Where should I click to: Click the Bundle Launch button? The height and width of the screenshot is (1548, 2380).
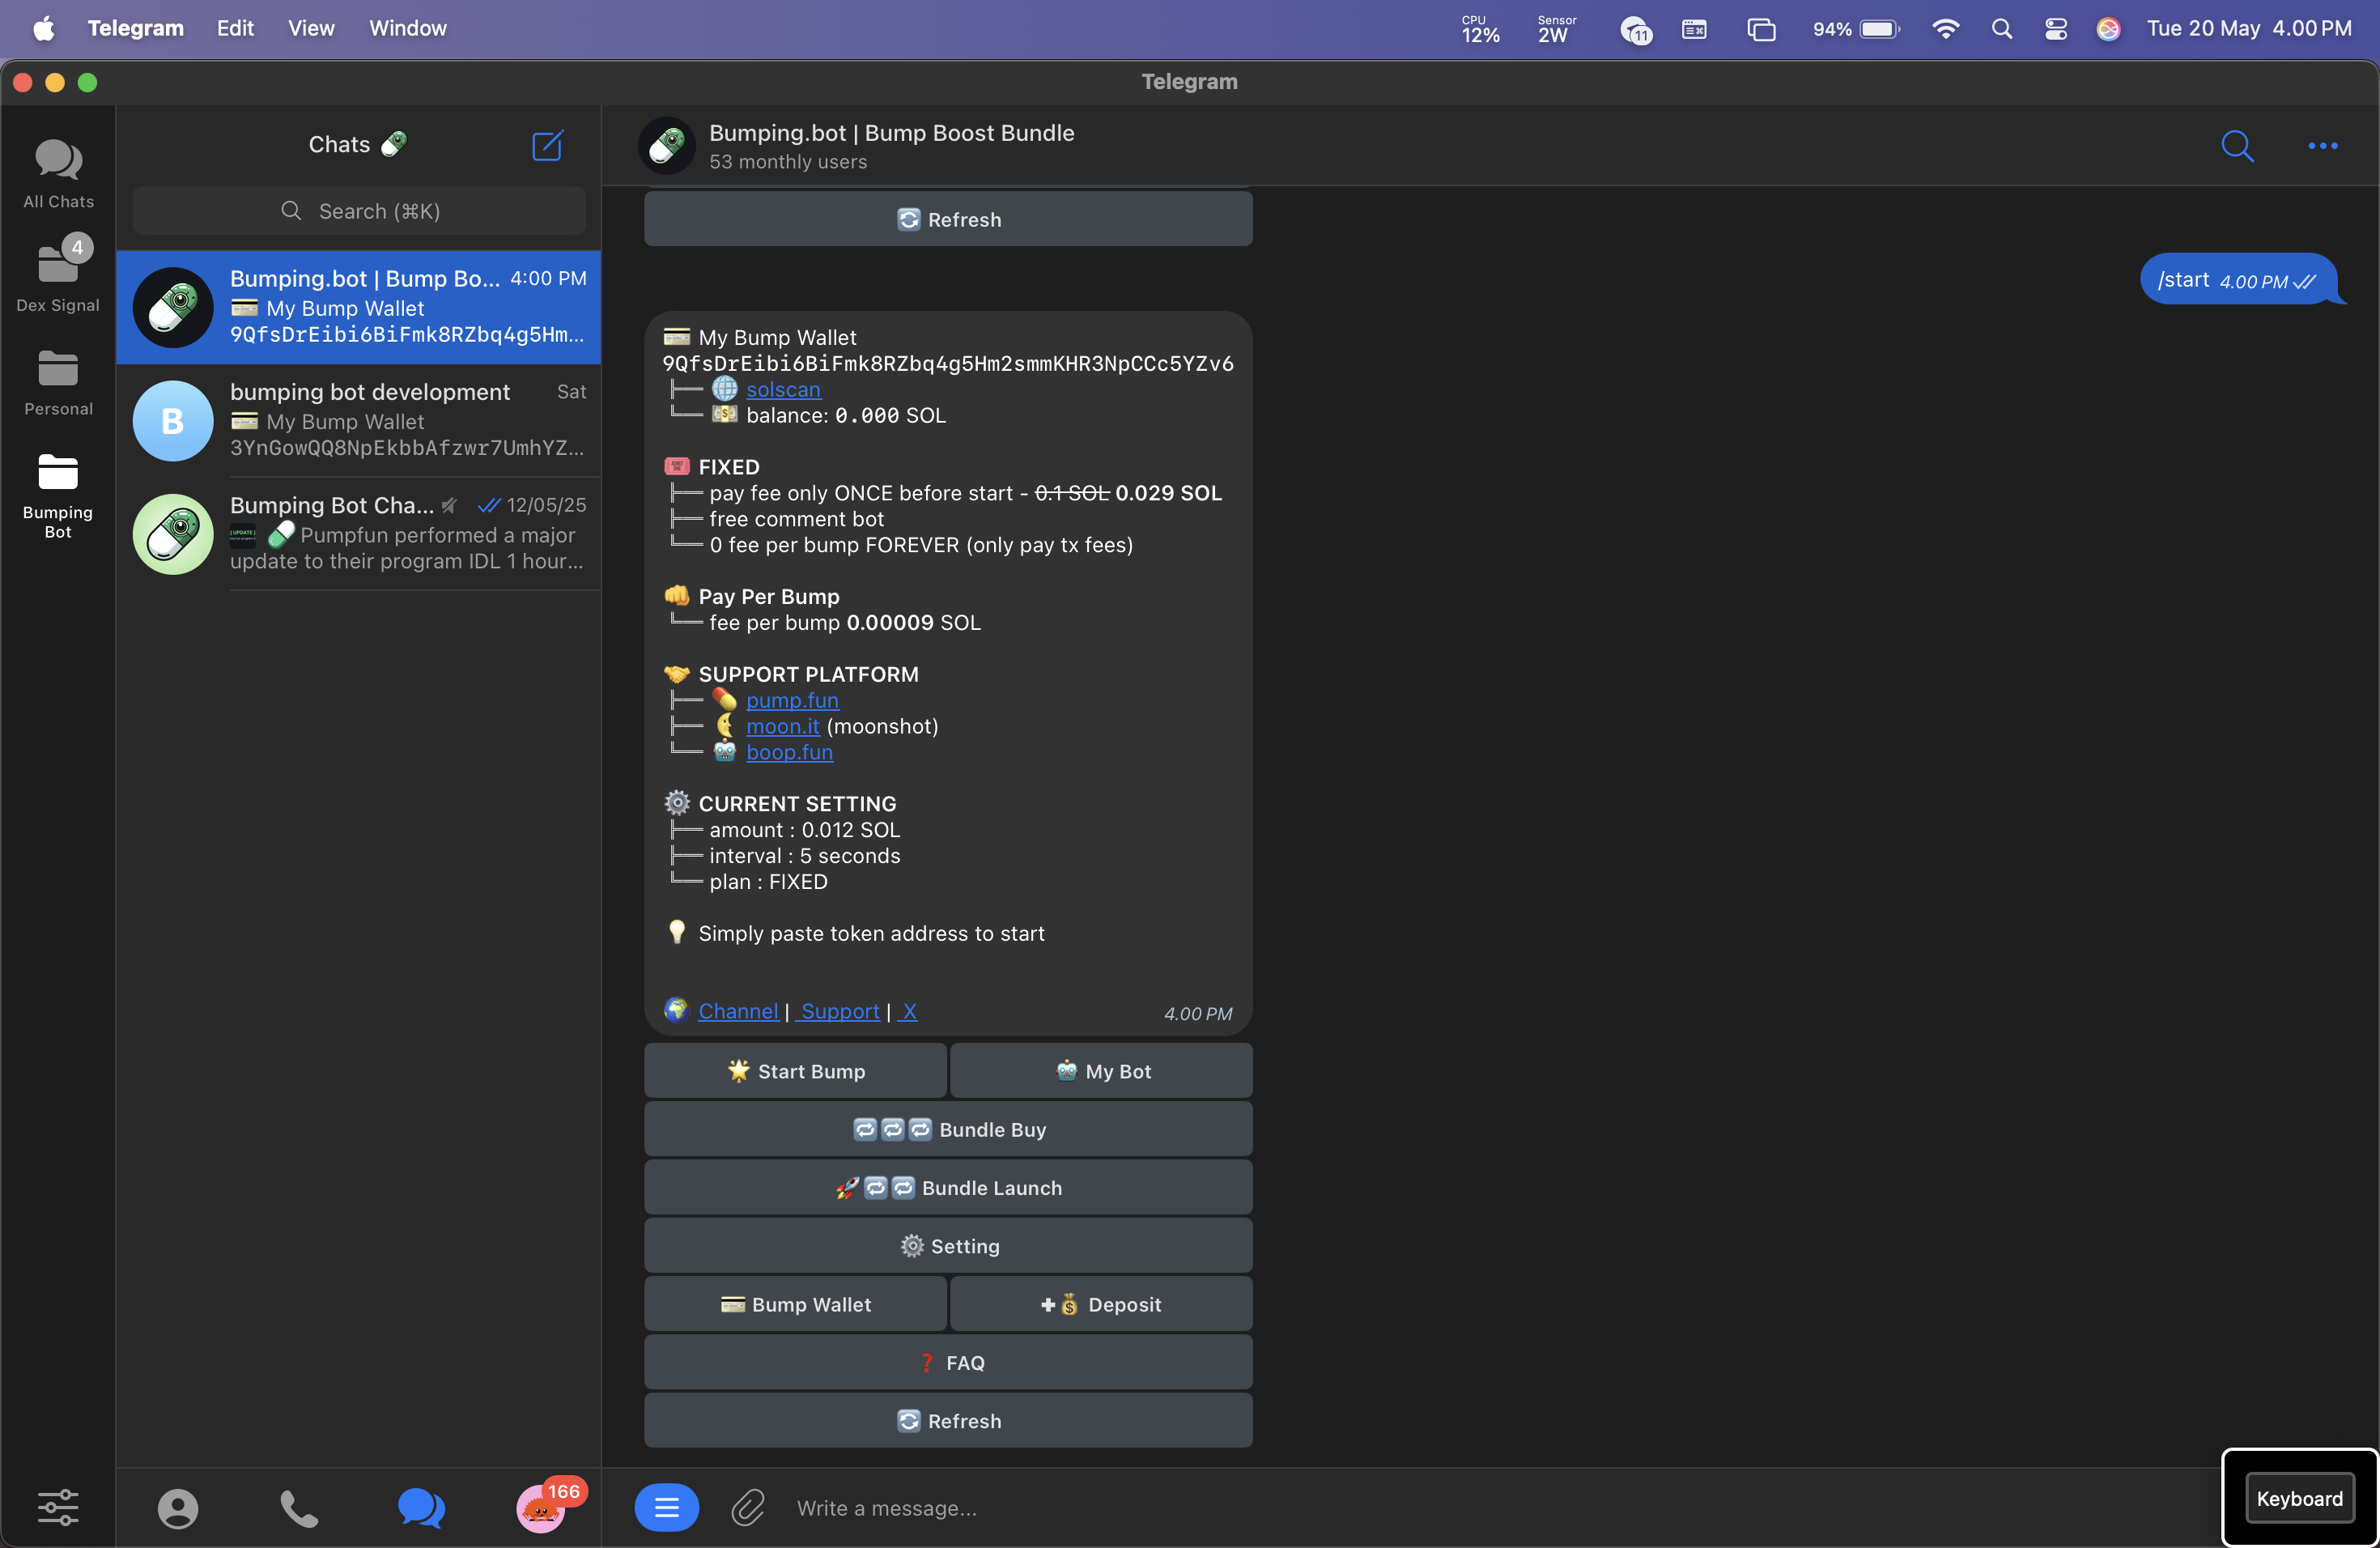point(948,1188)
